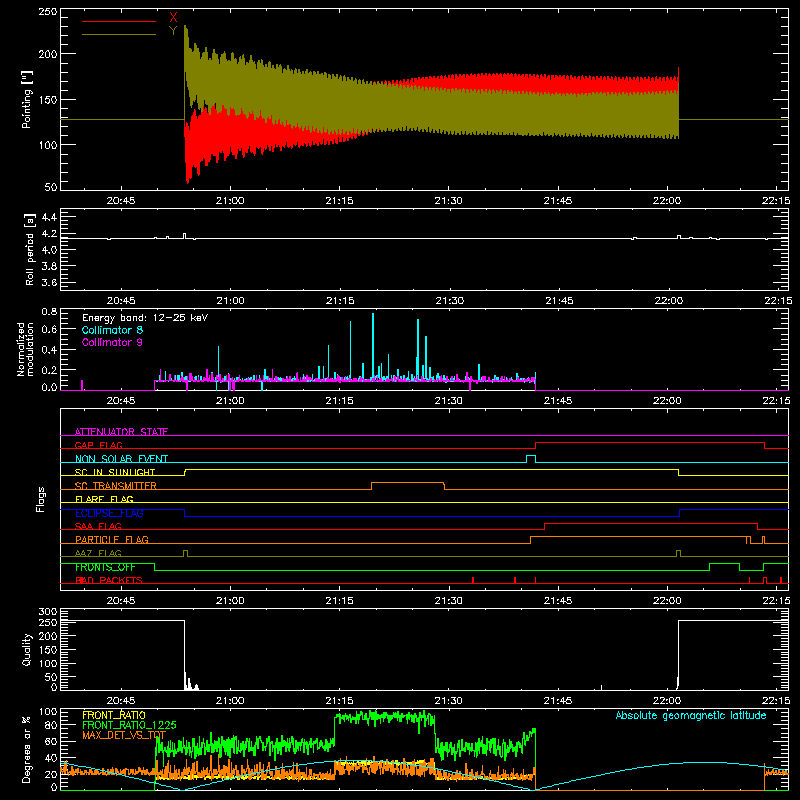Select the orange MAX_DET_VS_TOT legend entry
The height and width of the screenshot is (800, 800).
(x=124, y=735)
